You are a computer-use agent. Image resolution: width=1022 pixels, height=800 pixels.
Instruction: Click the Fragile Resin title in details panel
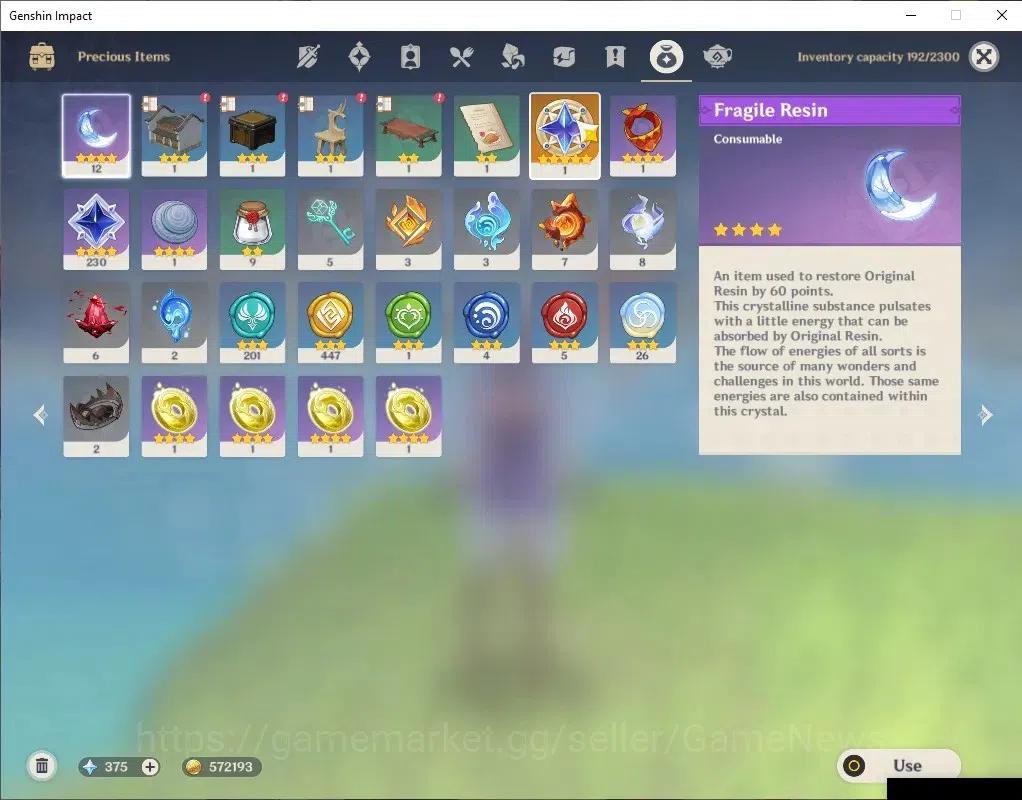[770, 110]
